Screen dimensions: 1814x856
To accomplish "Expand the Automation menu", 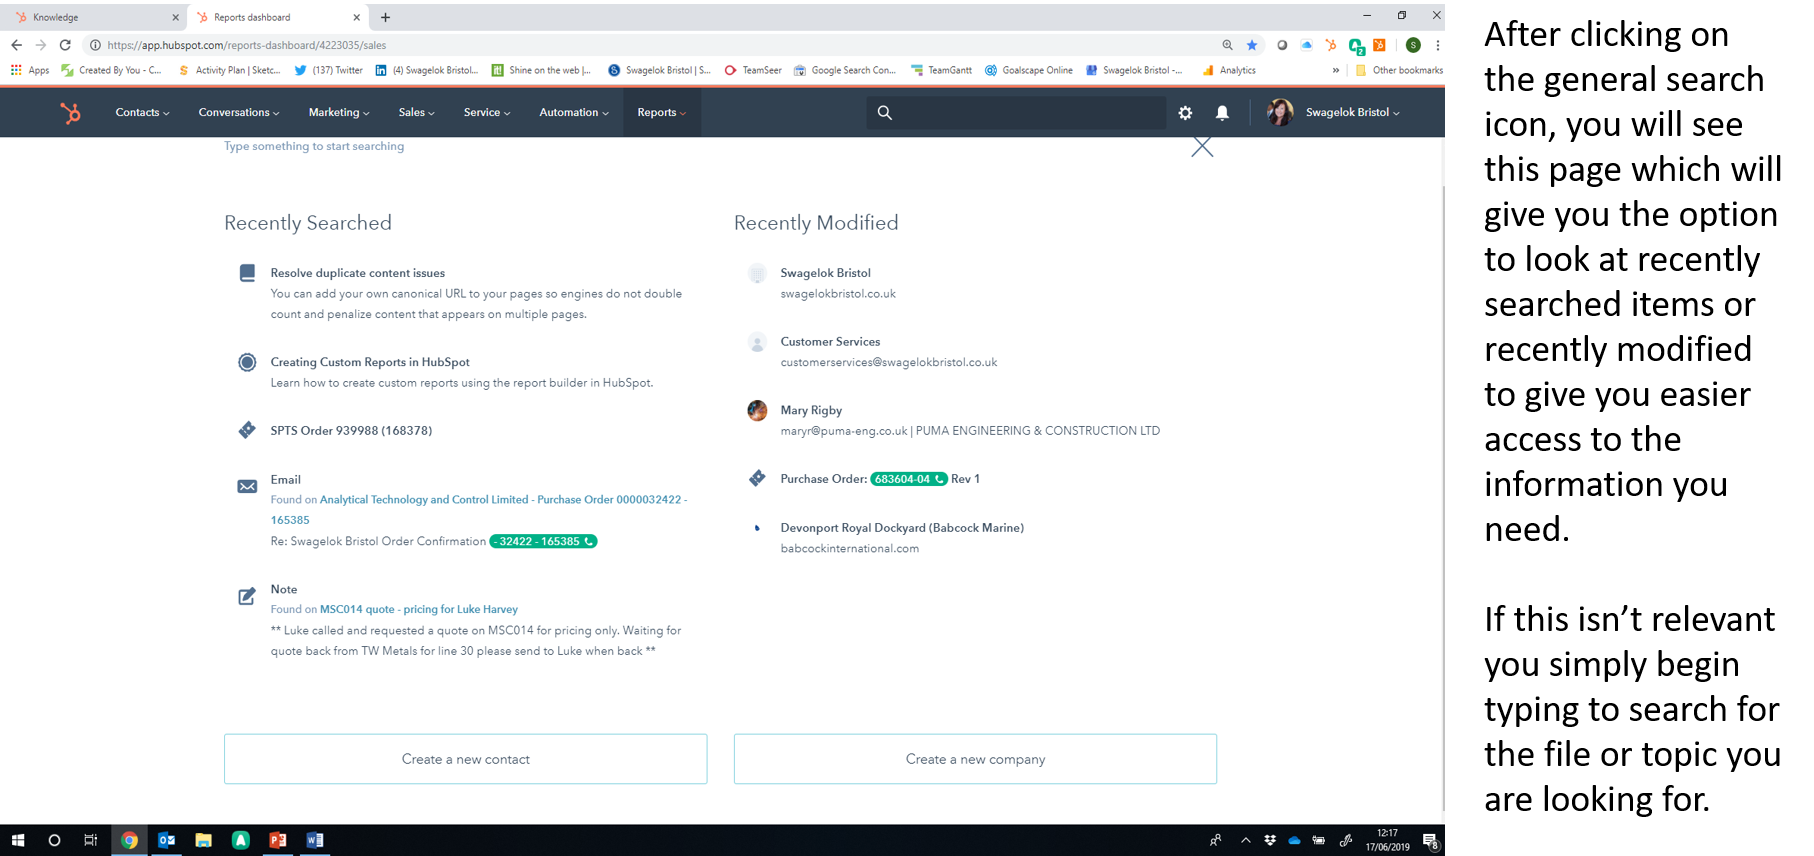I will click(574, 113).
